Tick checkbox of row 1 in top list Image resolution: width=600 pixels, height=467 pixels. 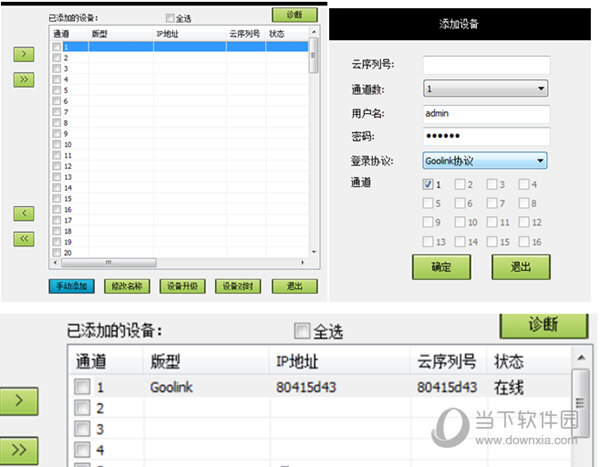click(57, 47)
